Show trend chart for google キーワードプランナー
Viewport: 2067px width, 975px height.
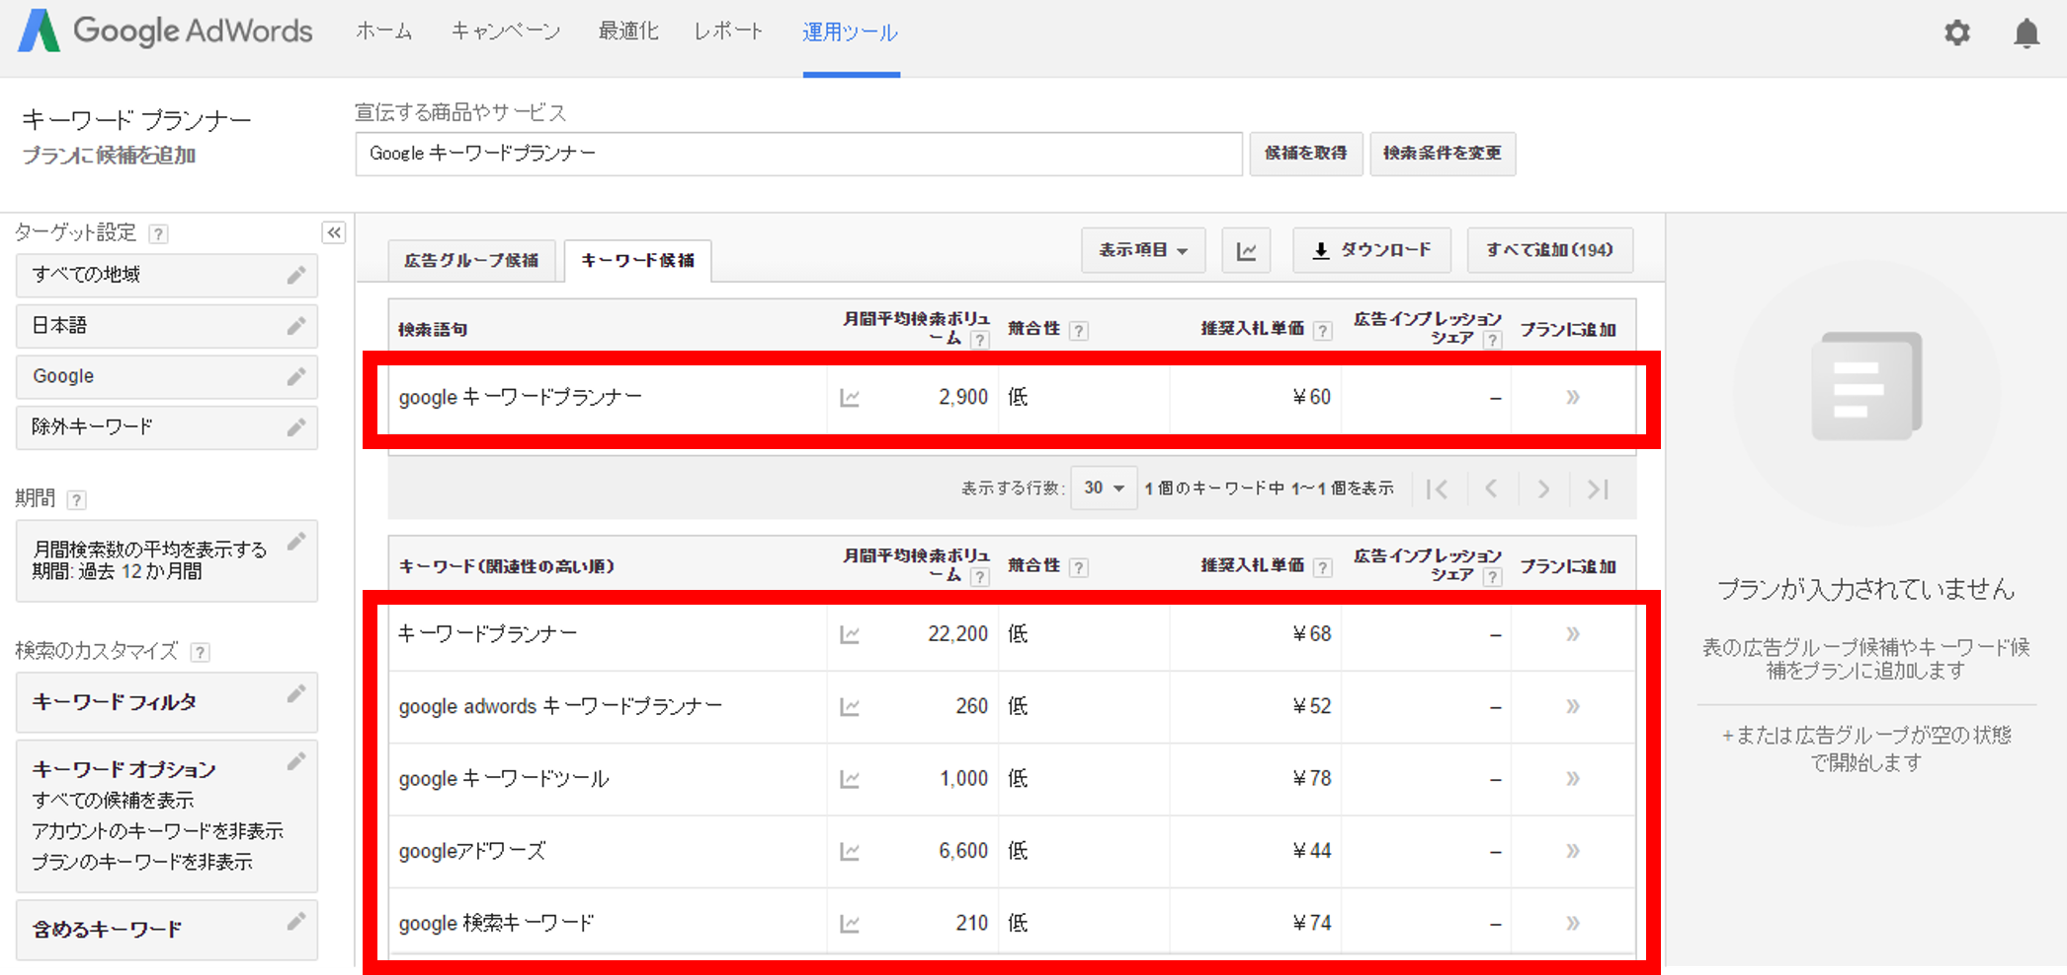(x=850, y=398)
